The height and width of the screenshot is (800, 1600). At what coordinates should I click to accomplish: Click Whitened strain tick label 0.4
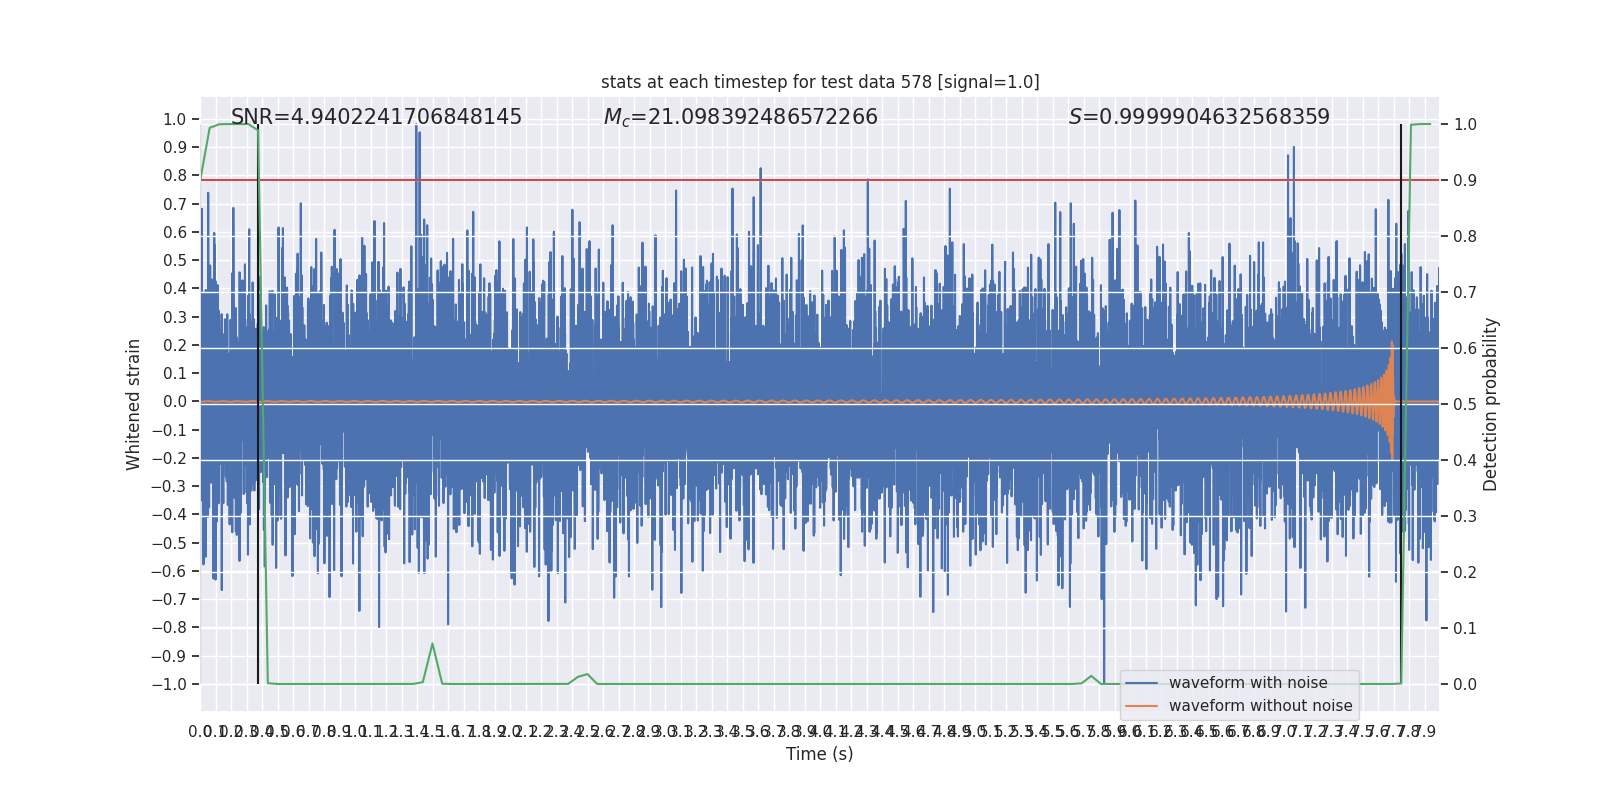point(175,288)
